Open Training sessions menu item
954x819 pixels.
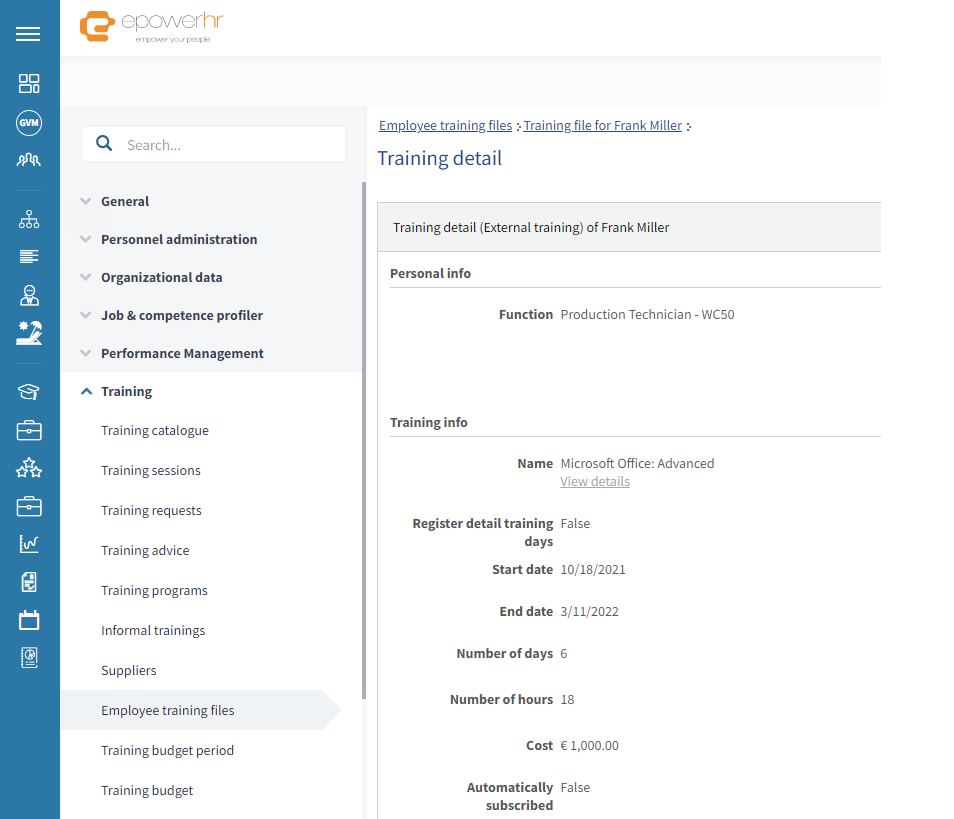point(150,470)
